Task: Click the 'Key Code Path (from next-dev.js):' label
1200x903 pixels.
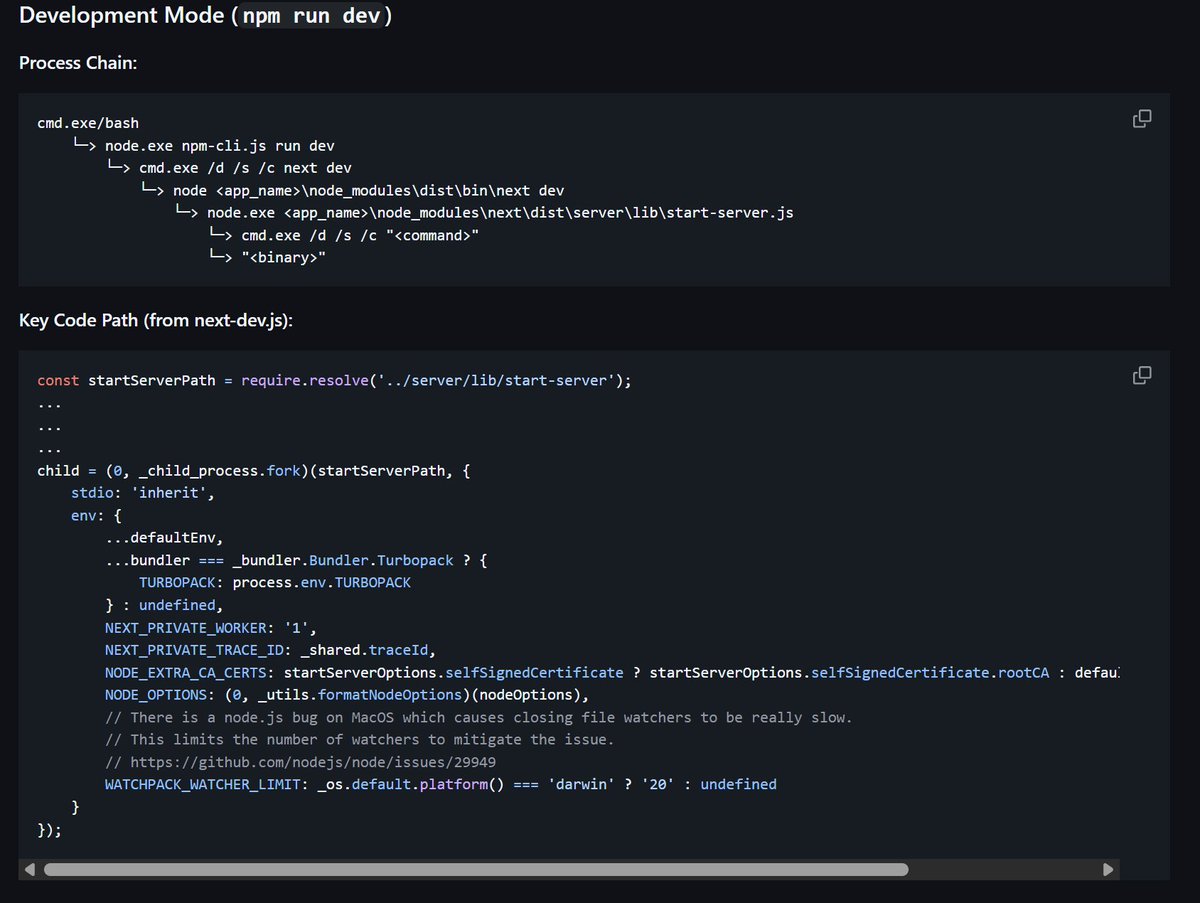Action: 156,320
